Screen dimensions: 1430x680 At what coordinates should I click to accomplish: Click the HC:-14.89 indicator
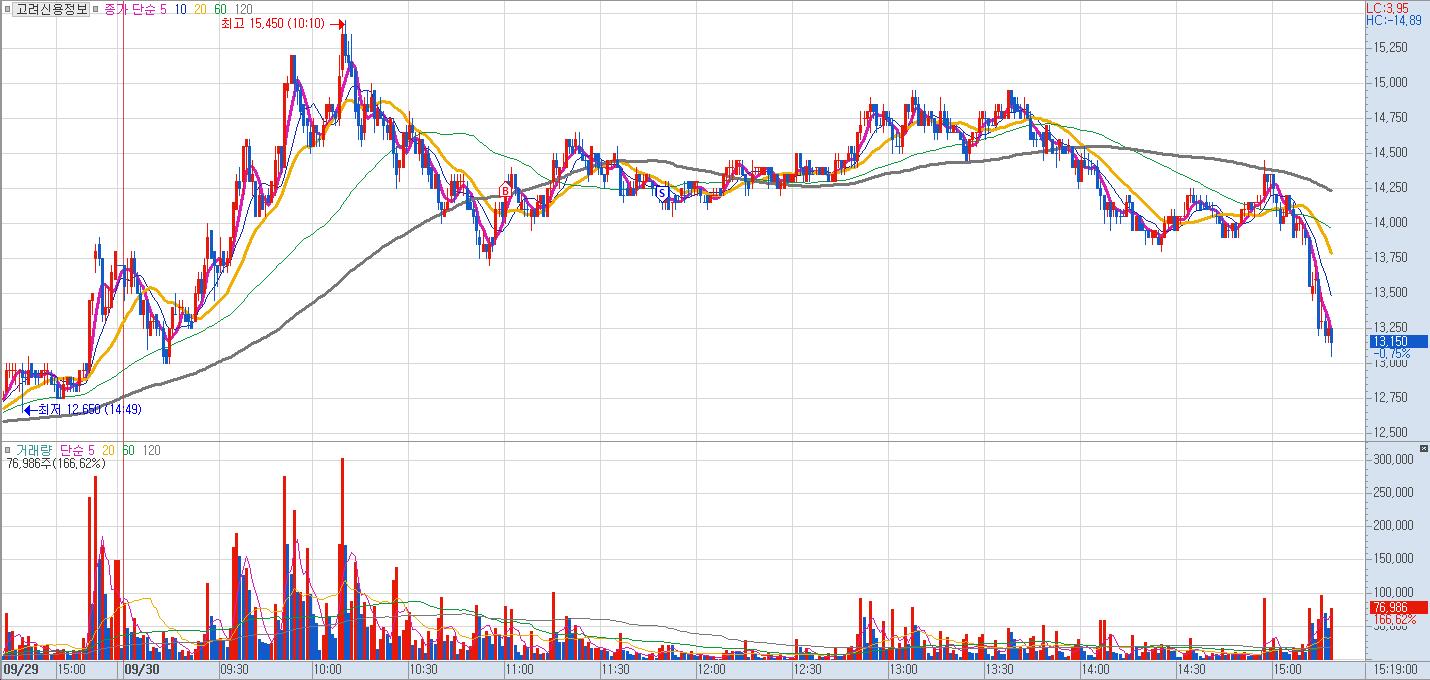1393,20
